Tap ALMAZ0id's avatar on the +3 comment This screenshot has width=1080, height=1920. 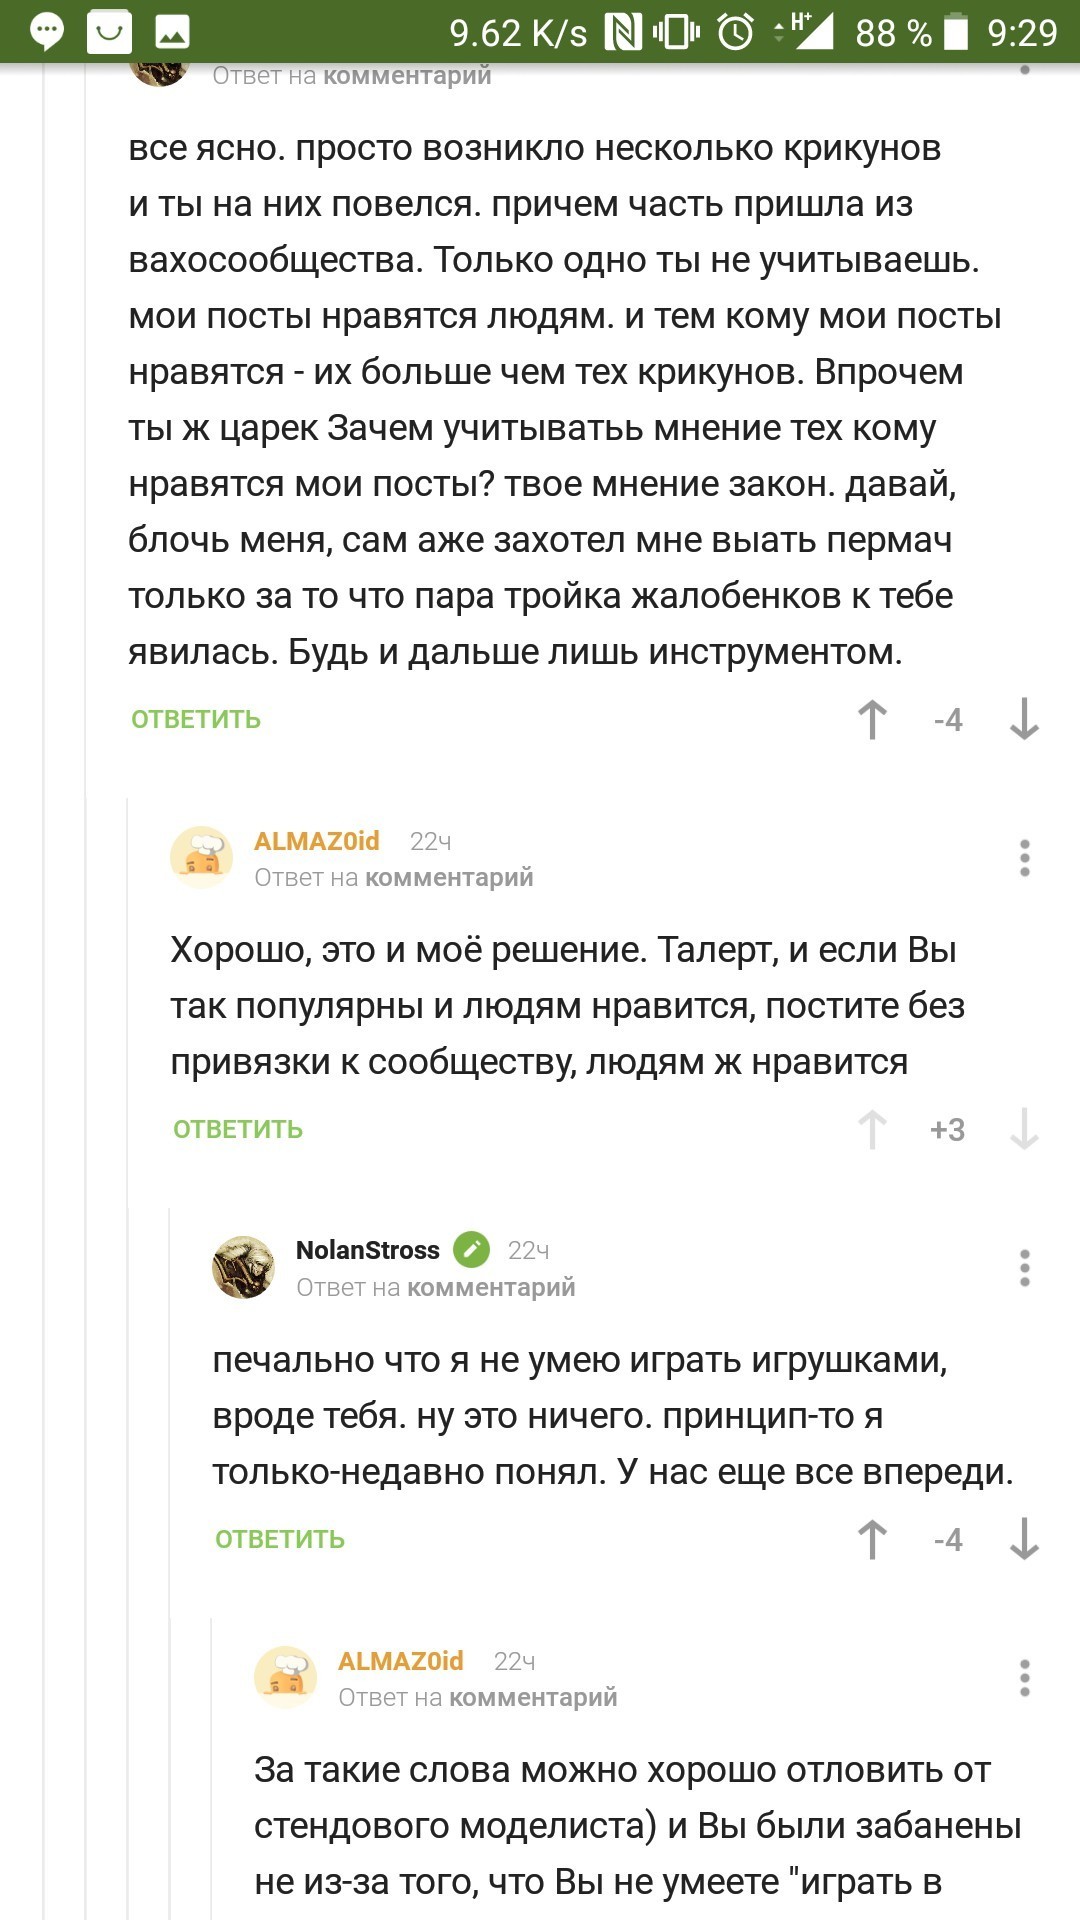[202, 858]
